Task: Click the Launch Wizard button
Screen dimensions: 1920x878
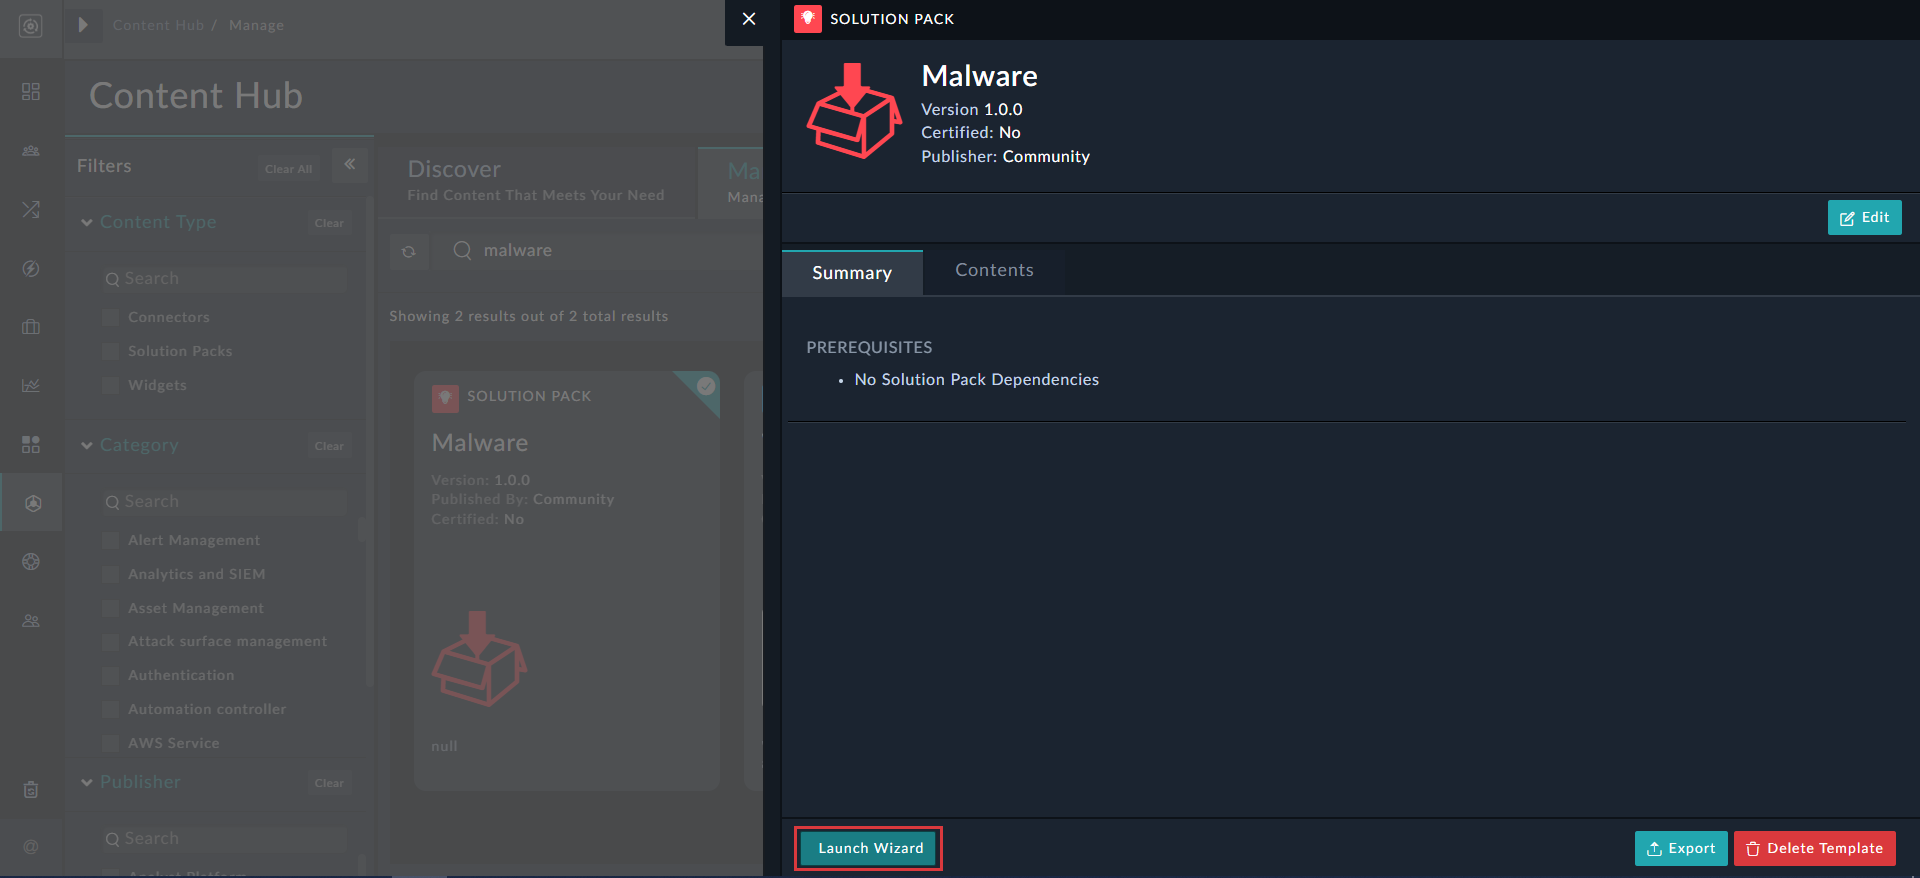Action: click(869, 848)
